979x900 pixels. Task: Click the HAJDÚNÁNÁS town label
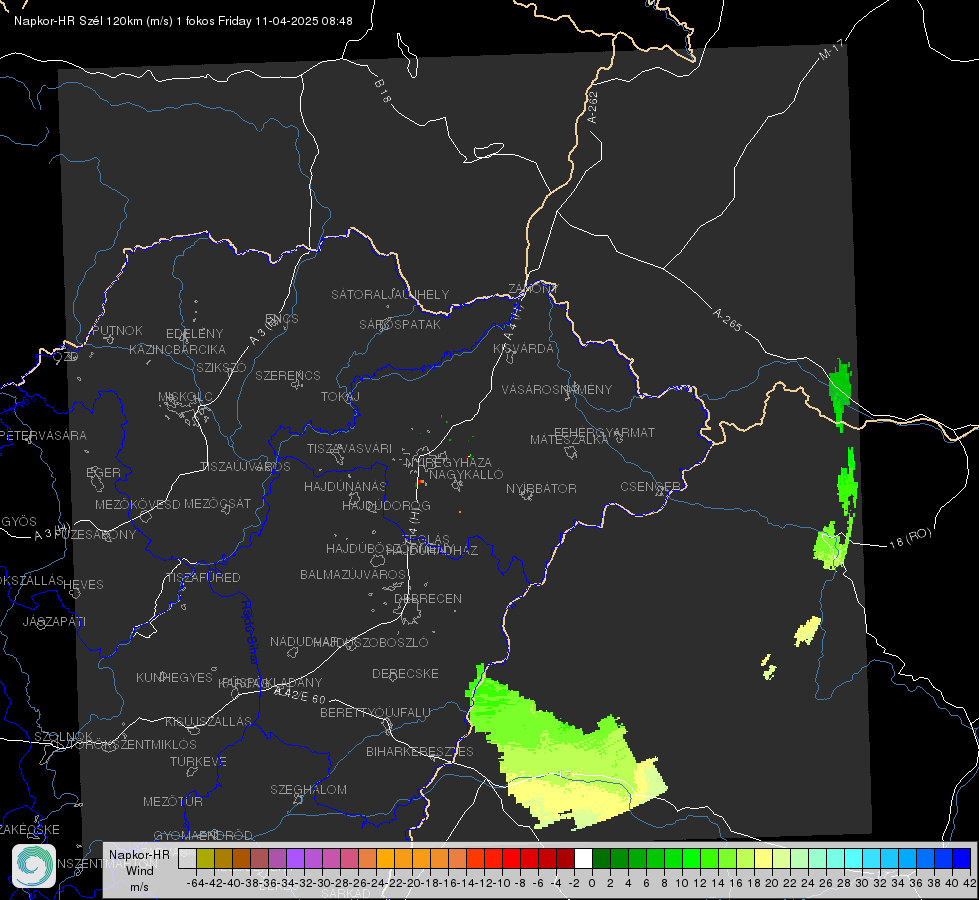(345, 487)
